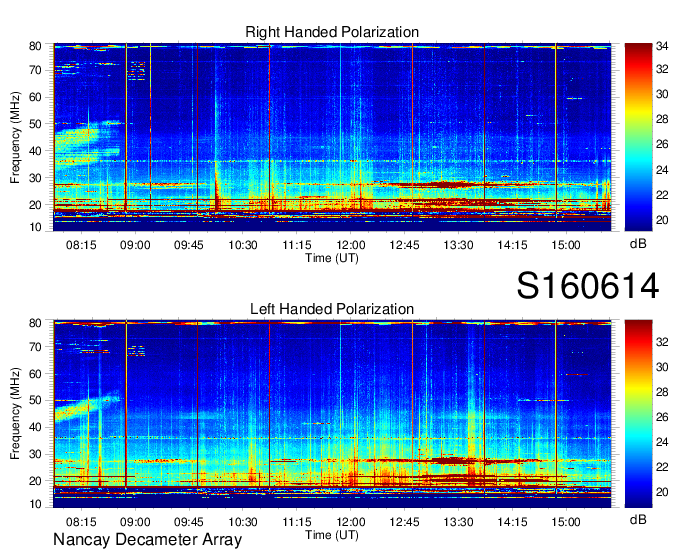This screenshot has height=552, width=680.
Task: Click the "Nancay Decameter Array" caption
Action: (x=147, y=540)
